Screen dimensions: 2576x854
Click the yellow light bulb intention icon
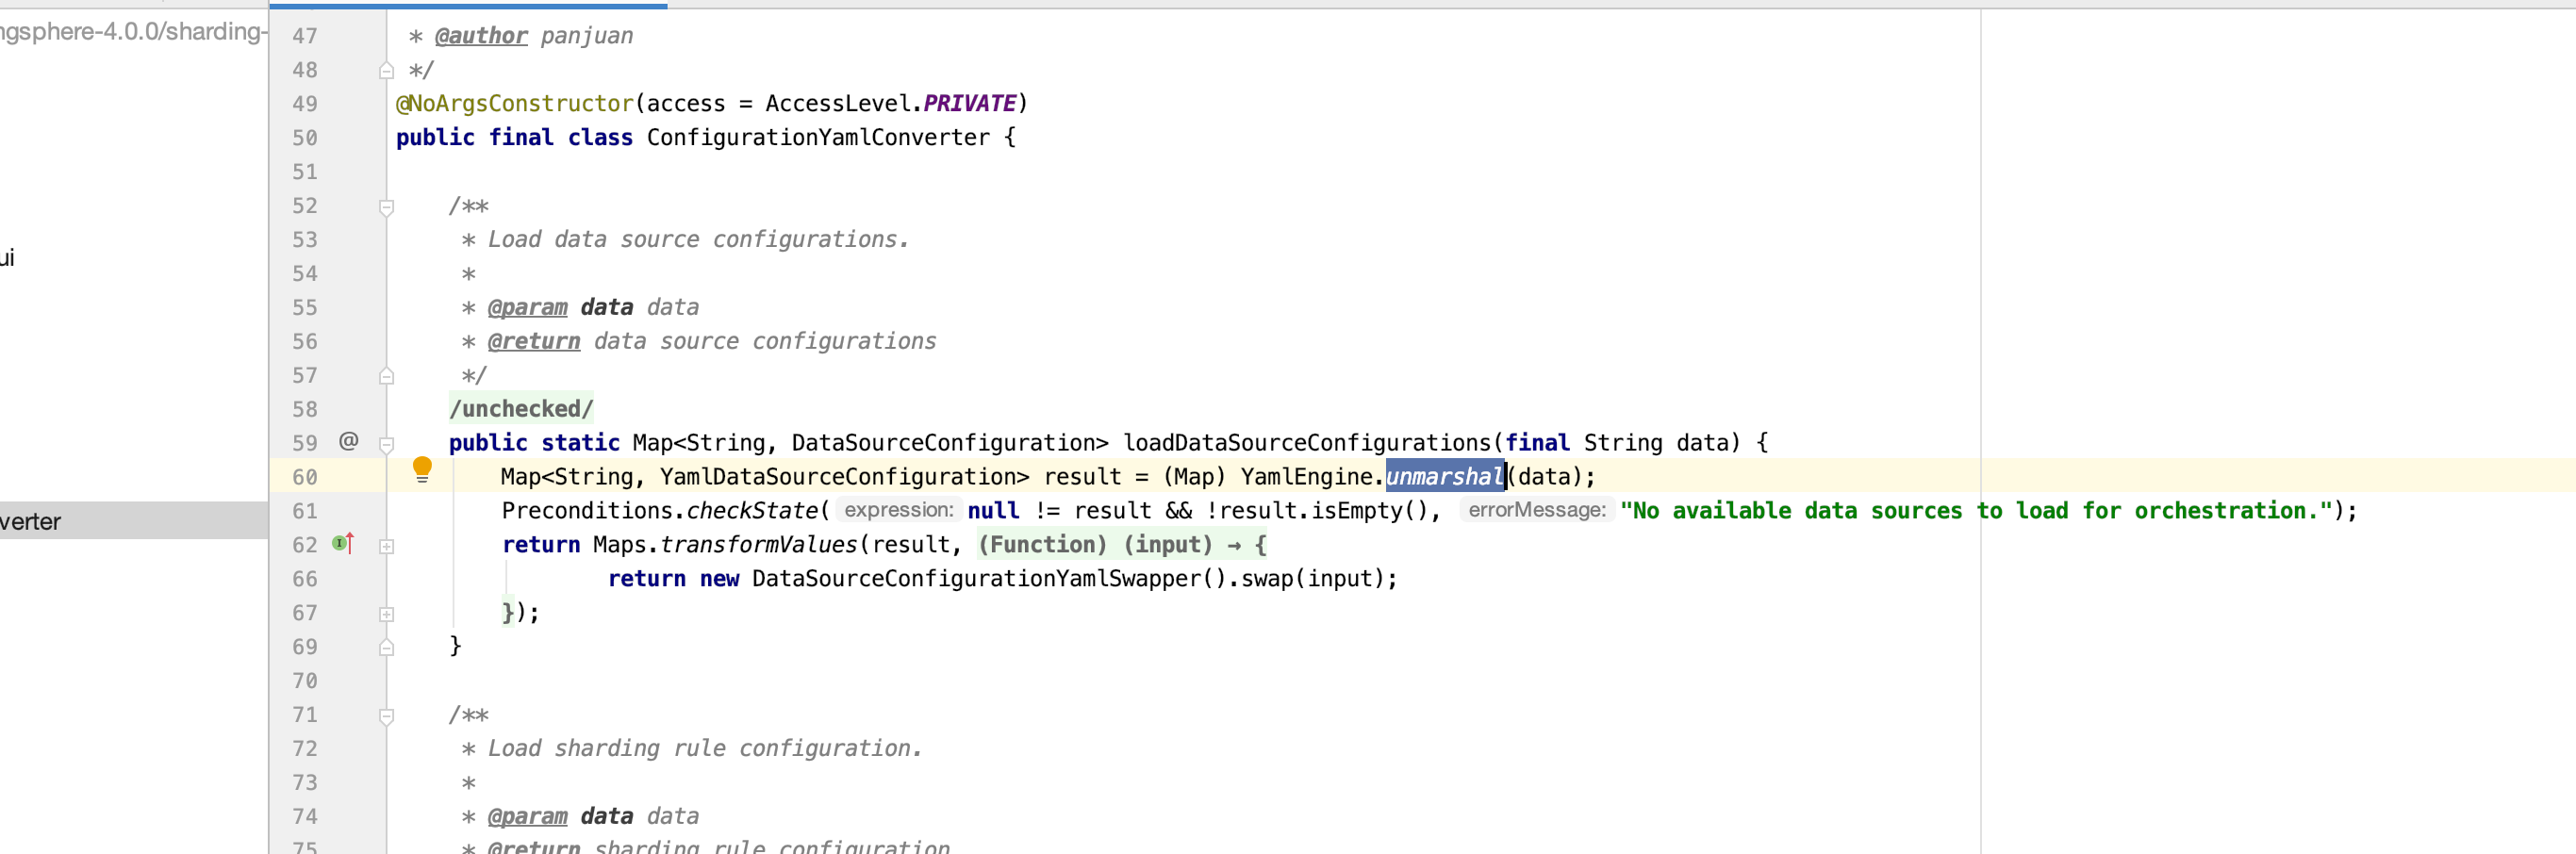(x=422, y=469)
